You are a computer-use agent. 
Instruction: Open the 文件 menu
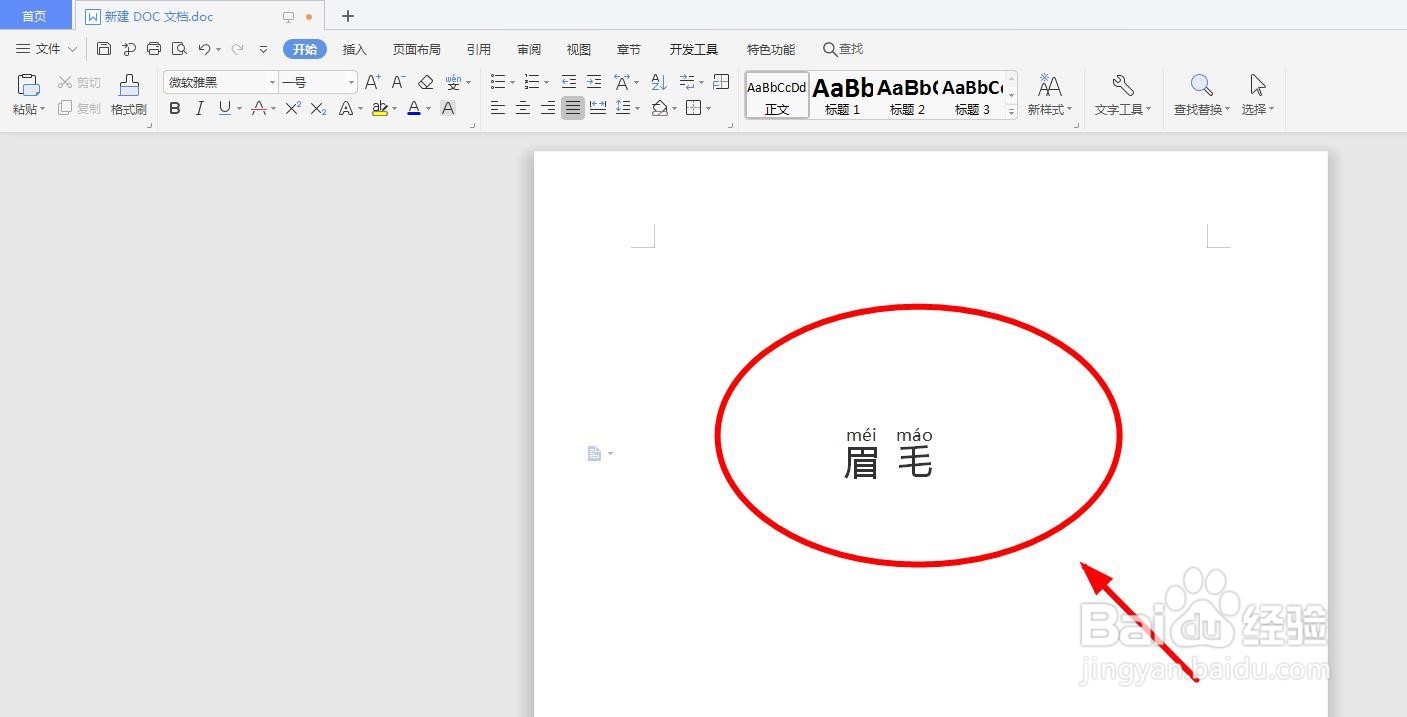pyautogui.click(x=46, y=49)
